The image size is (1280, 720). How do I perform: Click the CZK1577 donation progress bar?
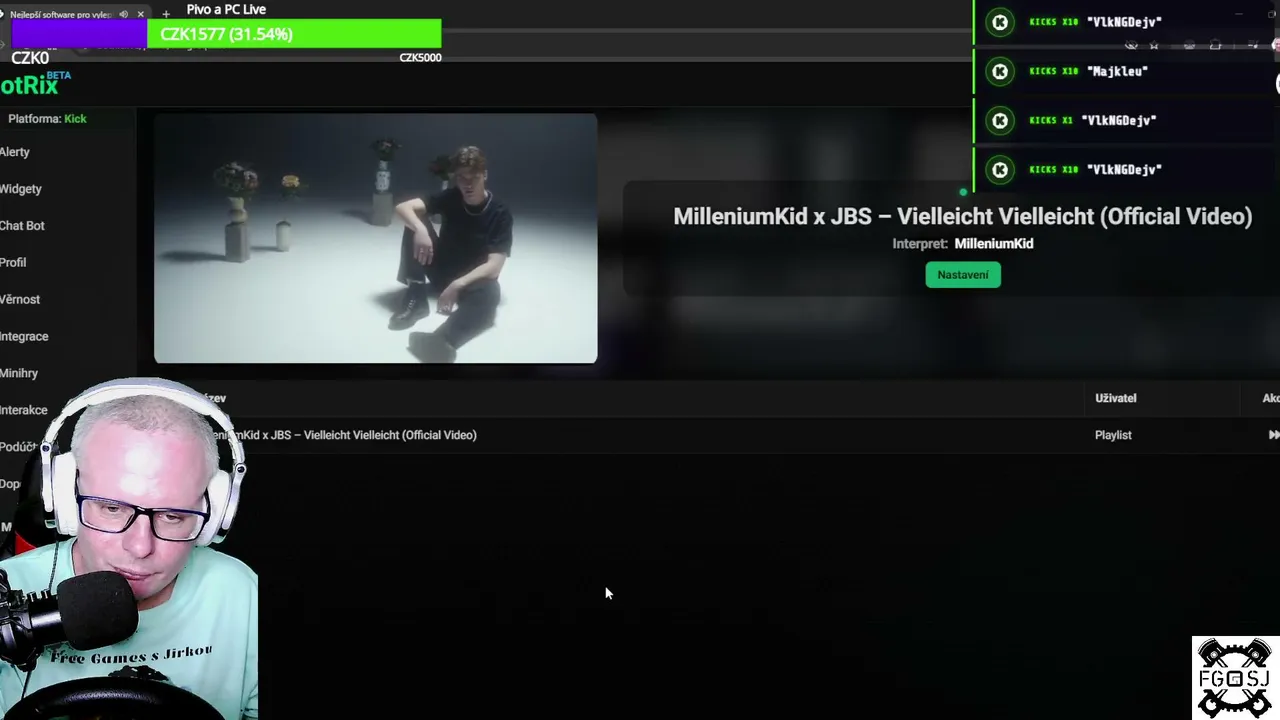point(226,34)
